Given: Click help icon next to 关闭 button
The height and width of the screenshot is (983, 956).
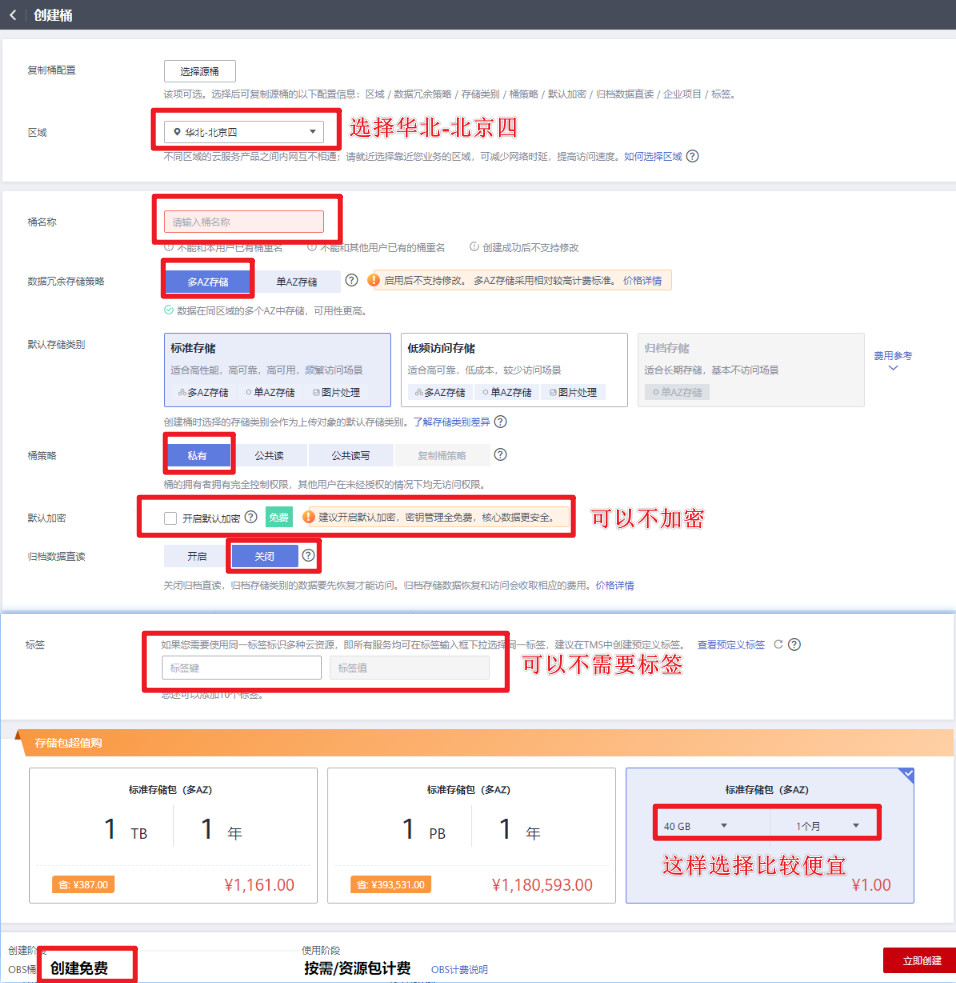Looking at the screenshot, I should [308, 555].
